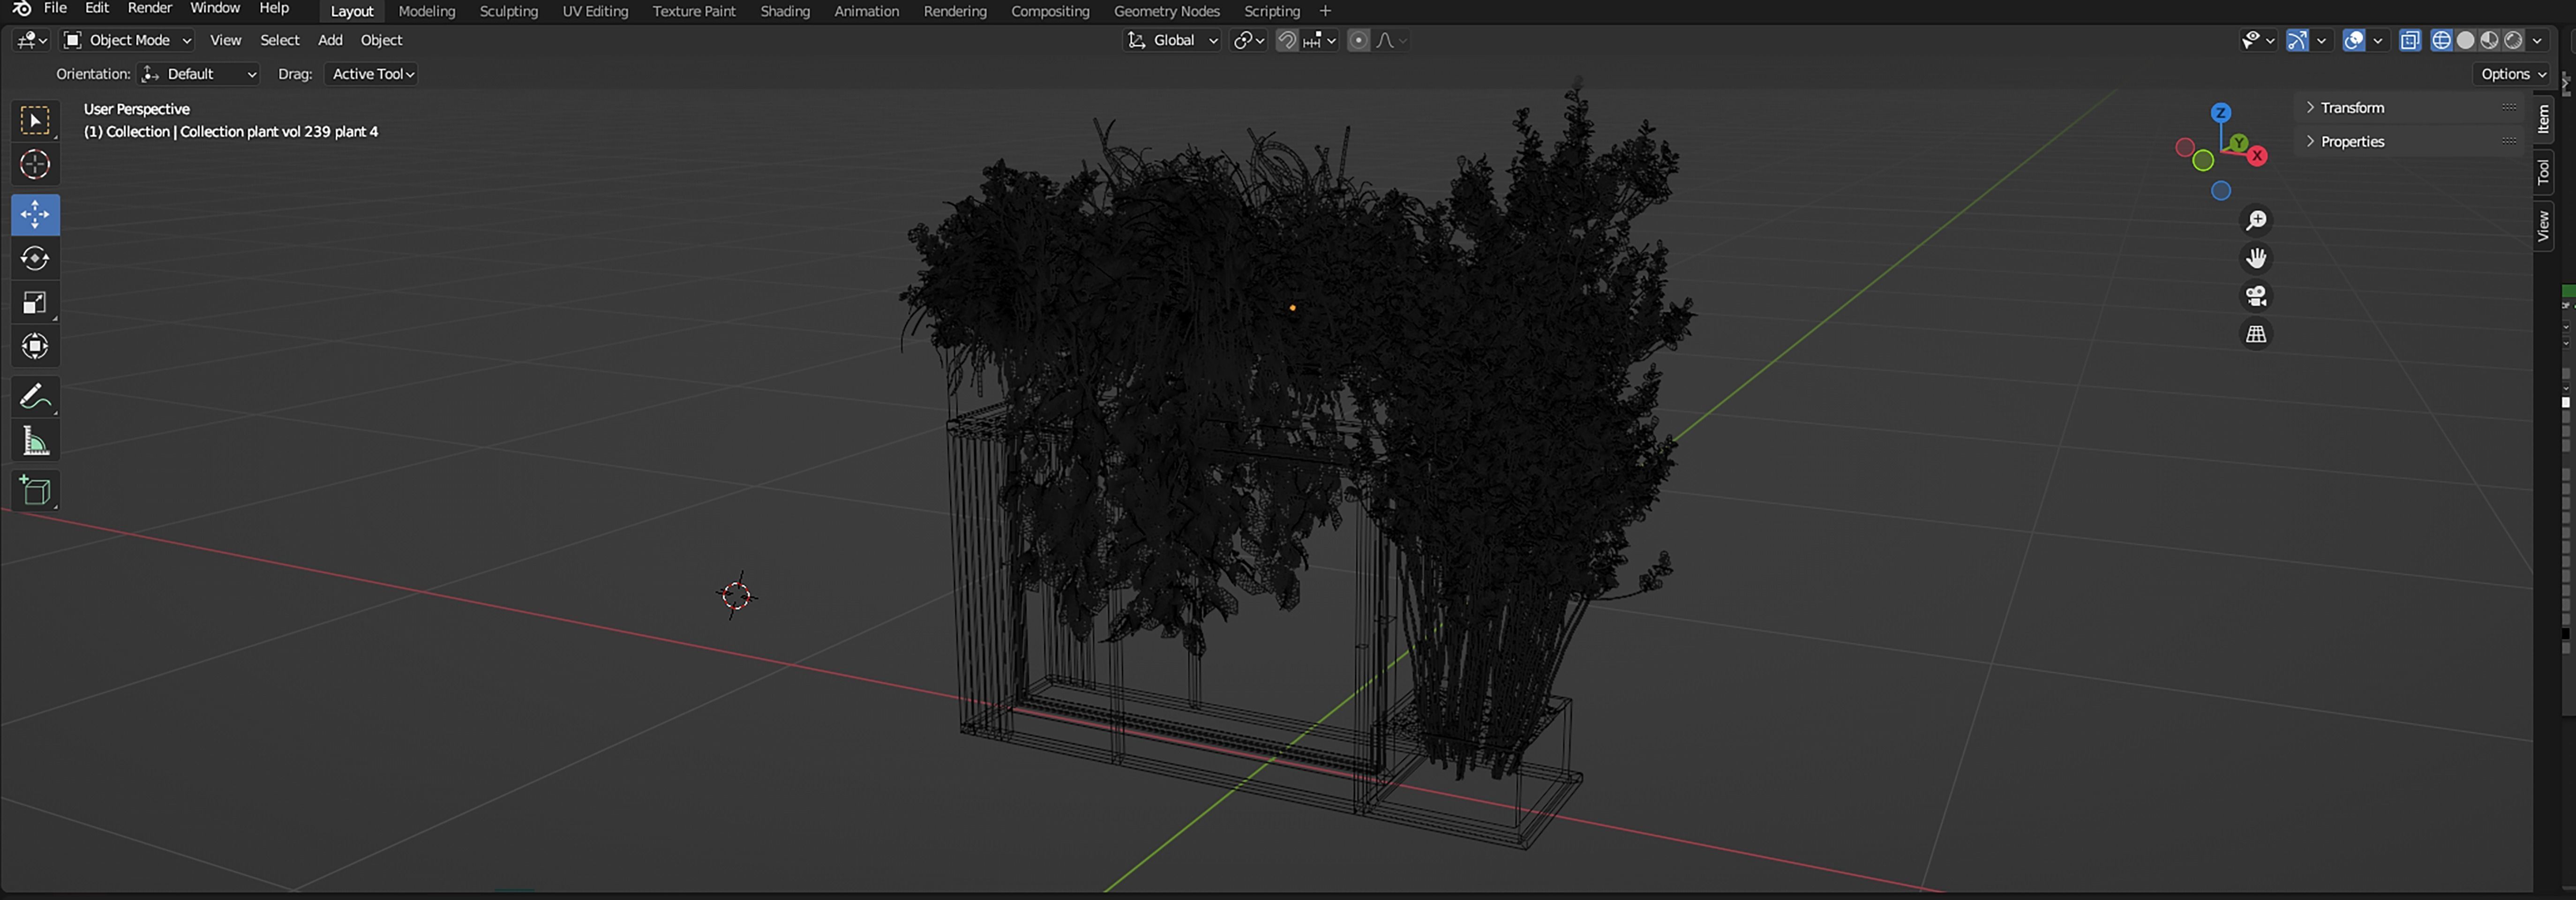
Task: Open snapping options dropdown
Action: [x=1320, y=40]
